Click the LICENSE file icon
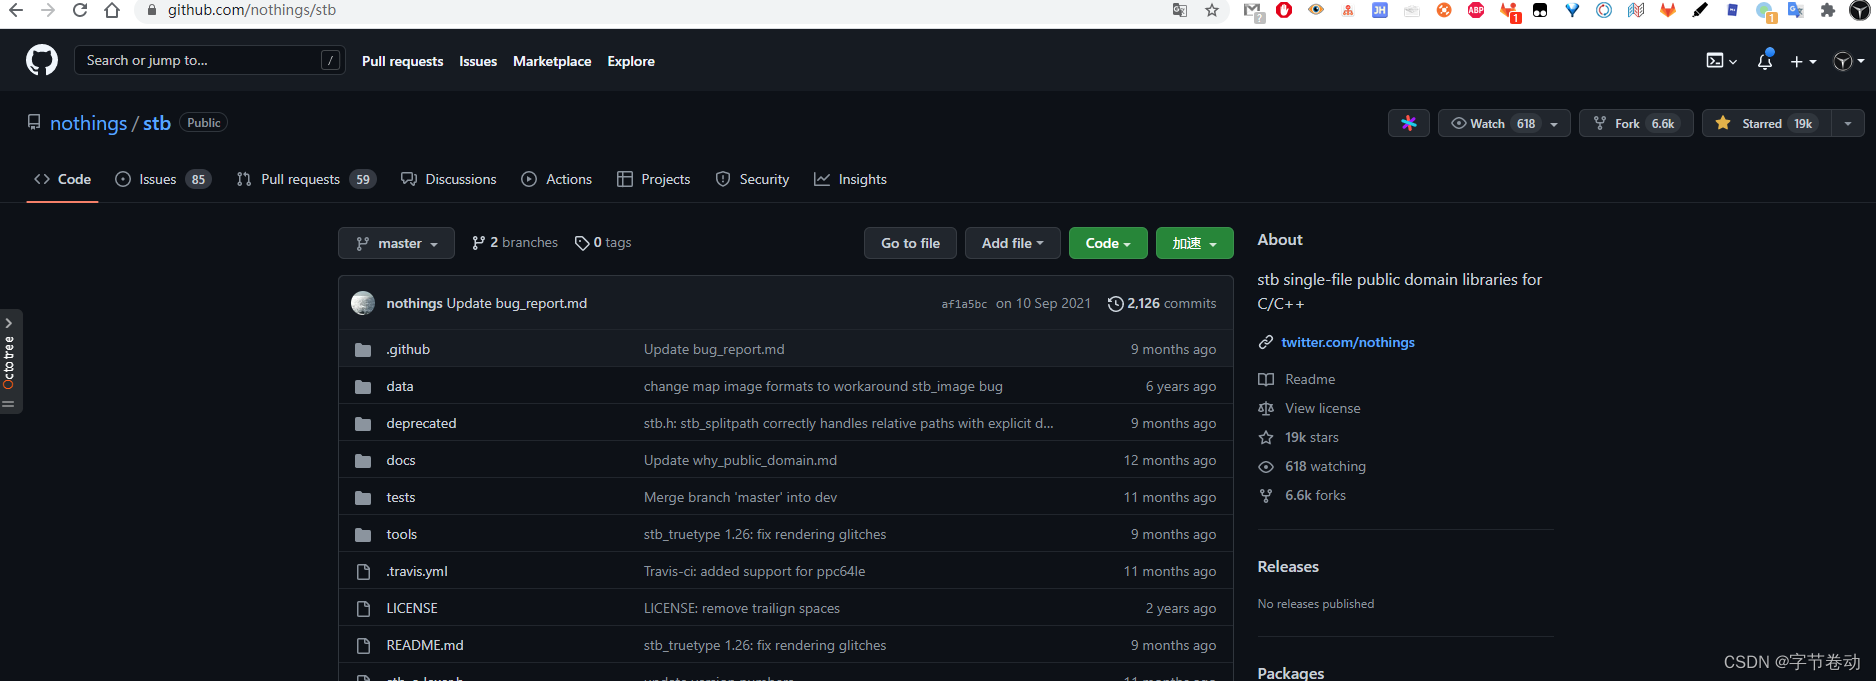This screenshot has width=1876, height=681. (363, 608)
